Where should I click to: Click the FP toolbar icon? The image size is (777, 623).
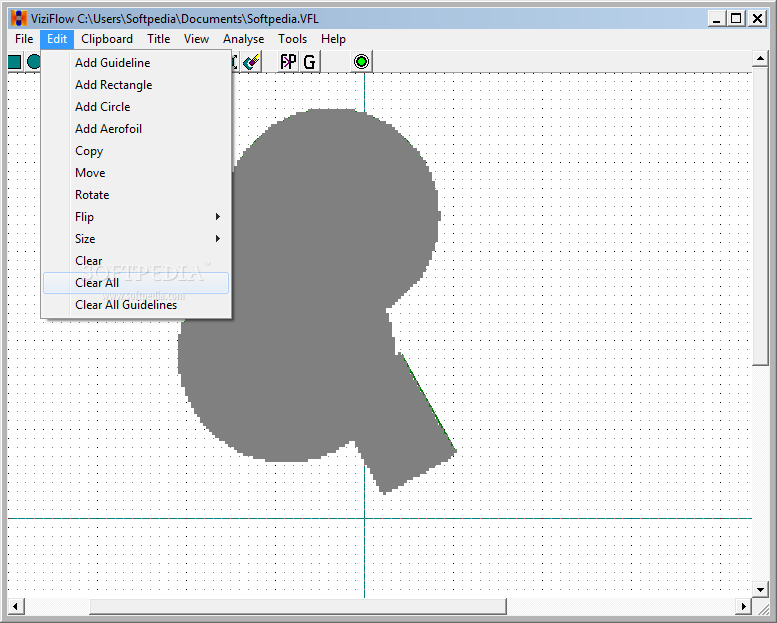click(x=288, y=62)
